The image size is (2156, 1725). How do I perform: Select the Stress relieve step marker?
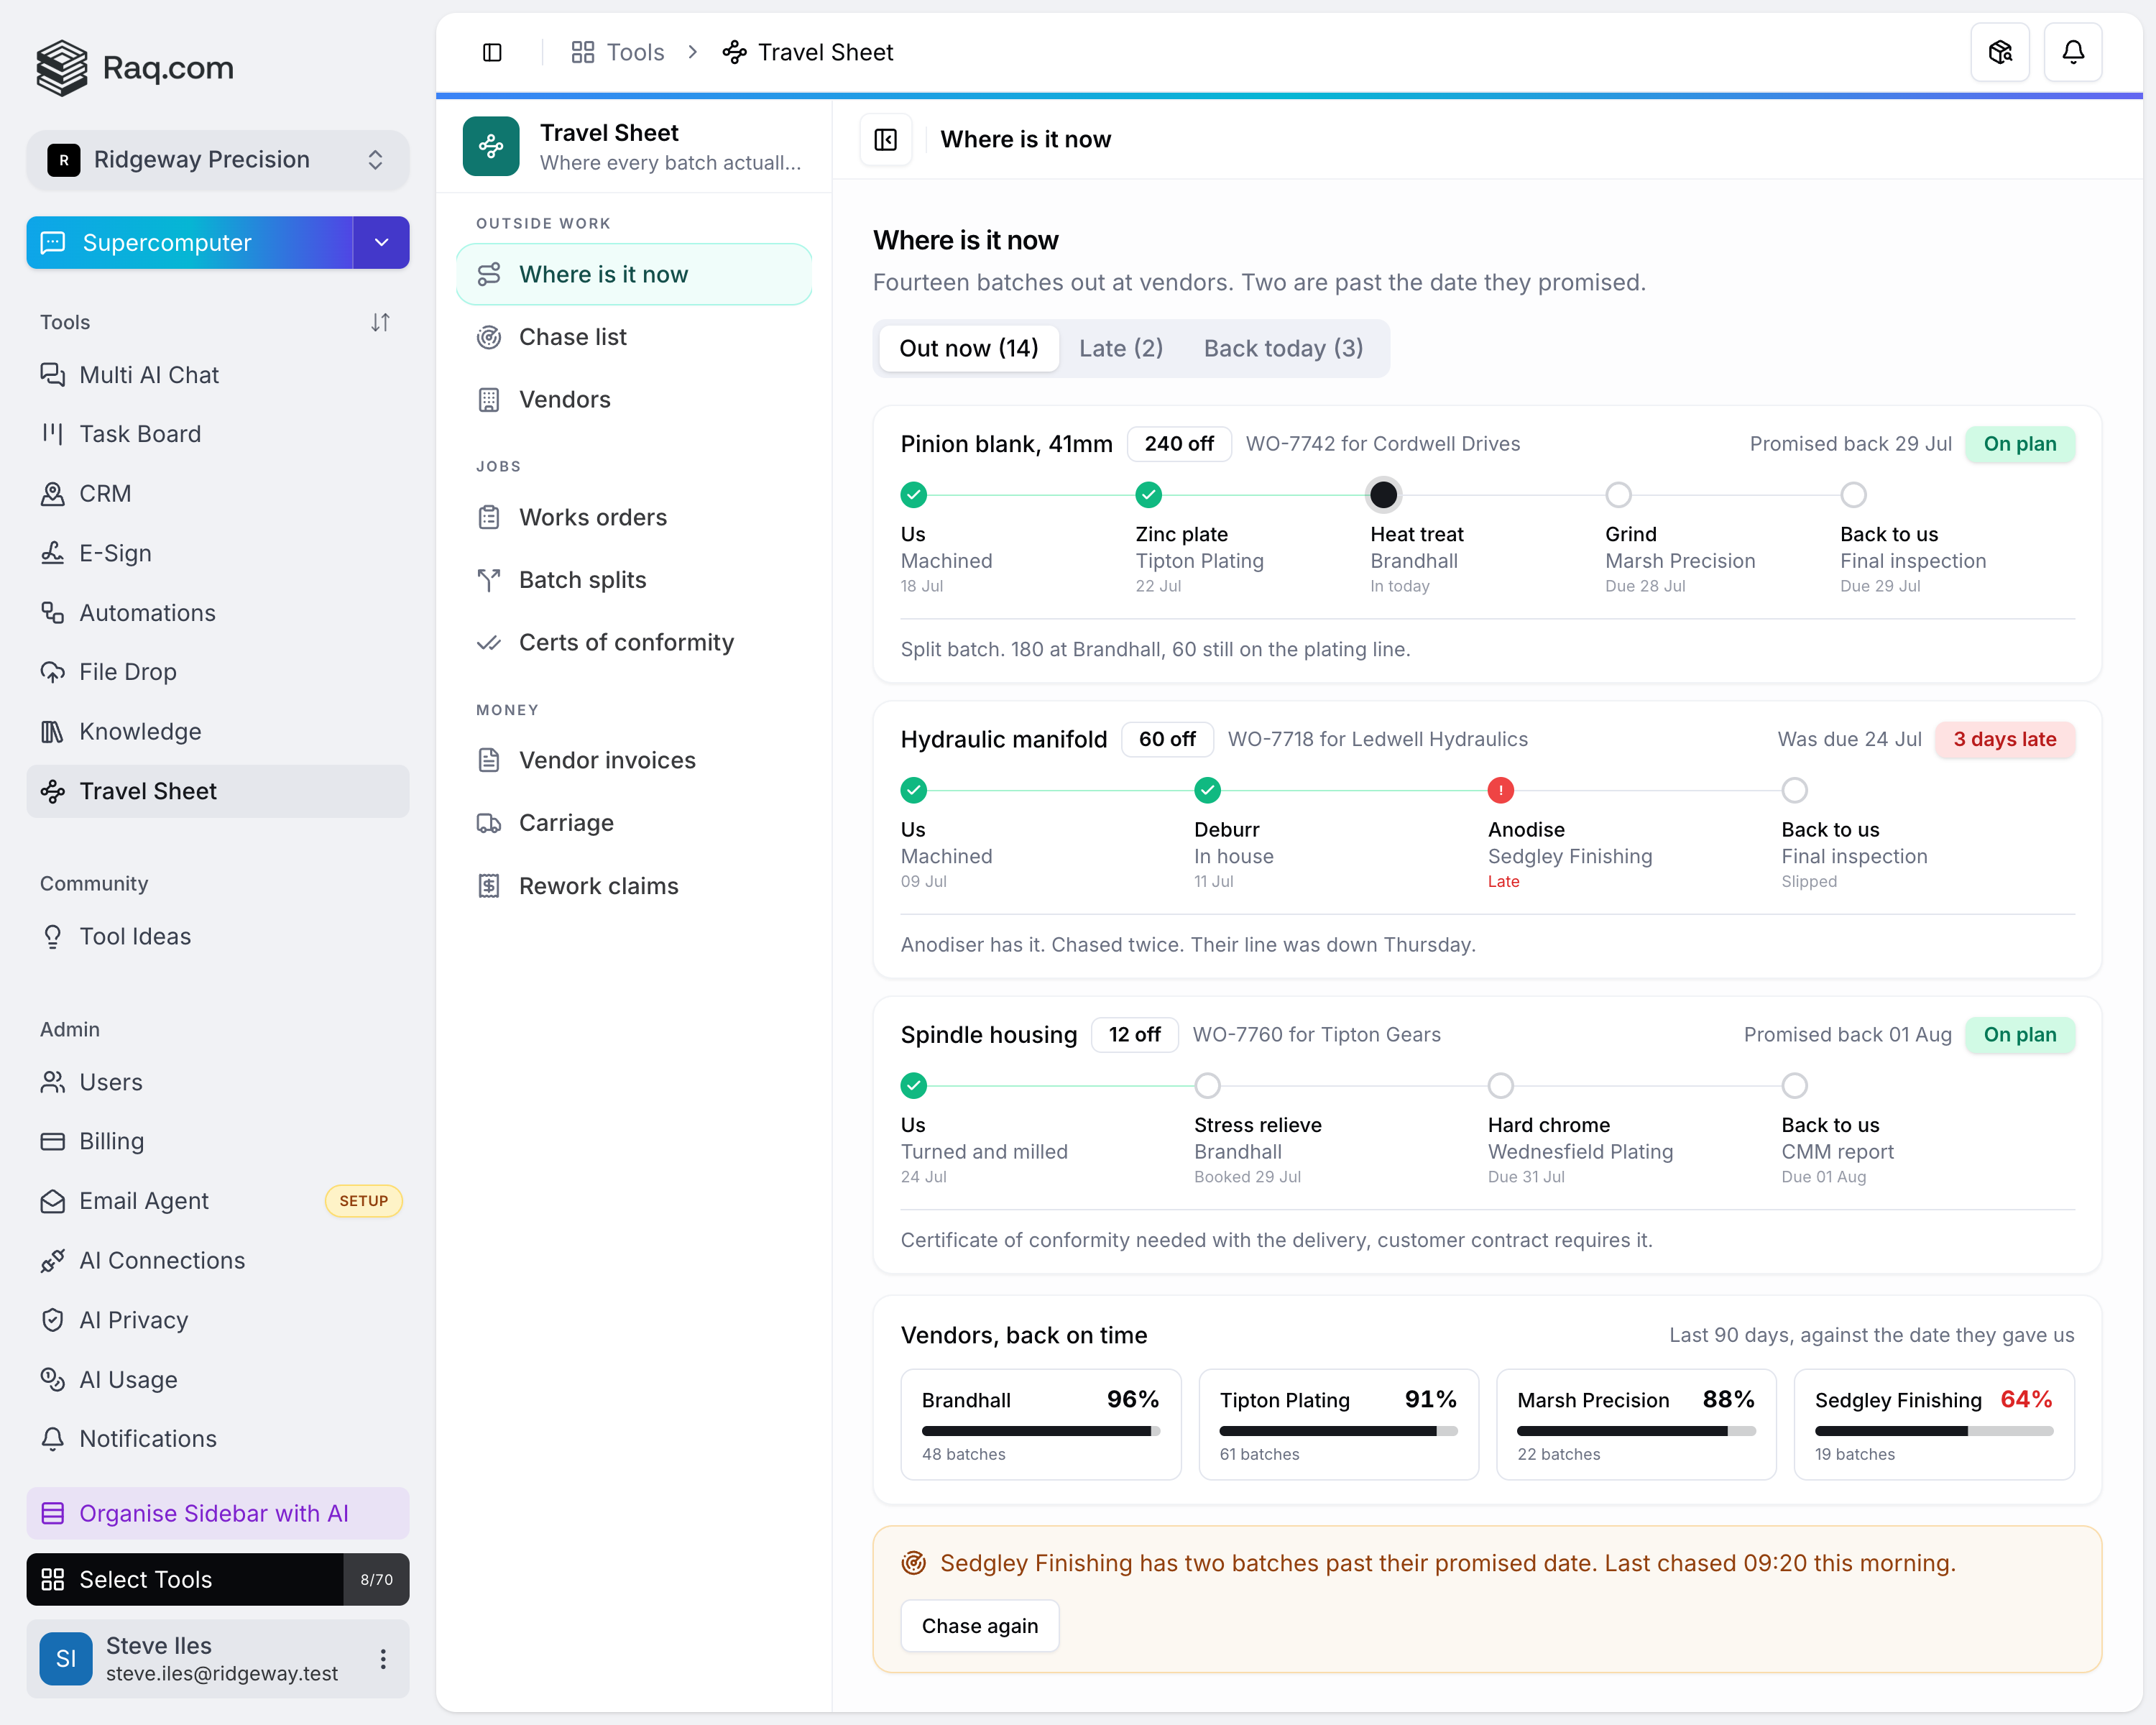pos(1207,1085)
